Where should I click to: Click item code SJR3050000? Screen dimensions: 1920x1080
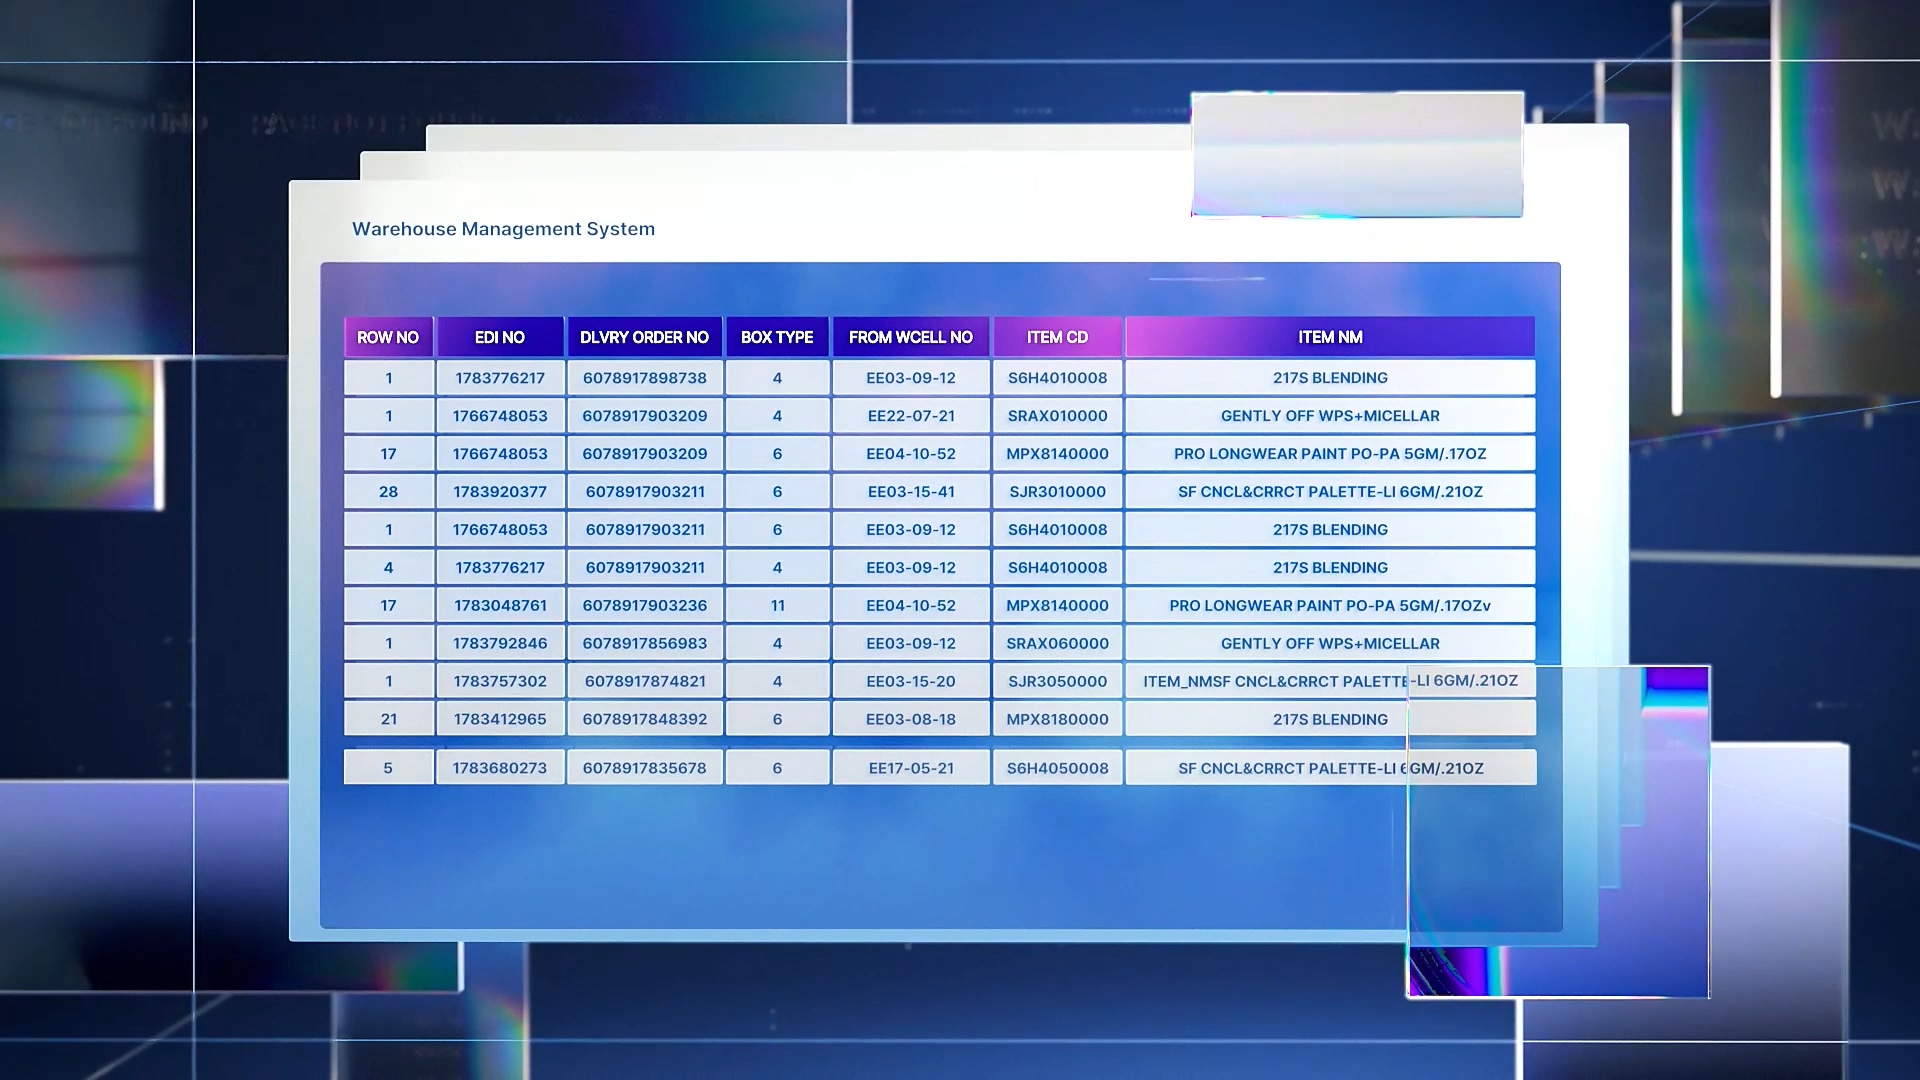[1057, 682]
